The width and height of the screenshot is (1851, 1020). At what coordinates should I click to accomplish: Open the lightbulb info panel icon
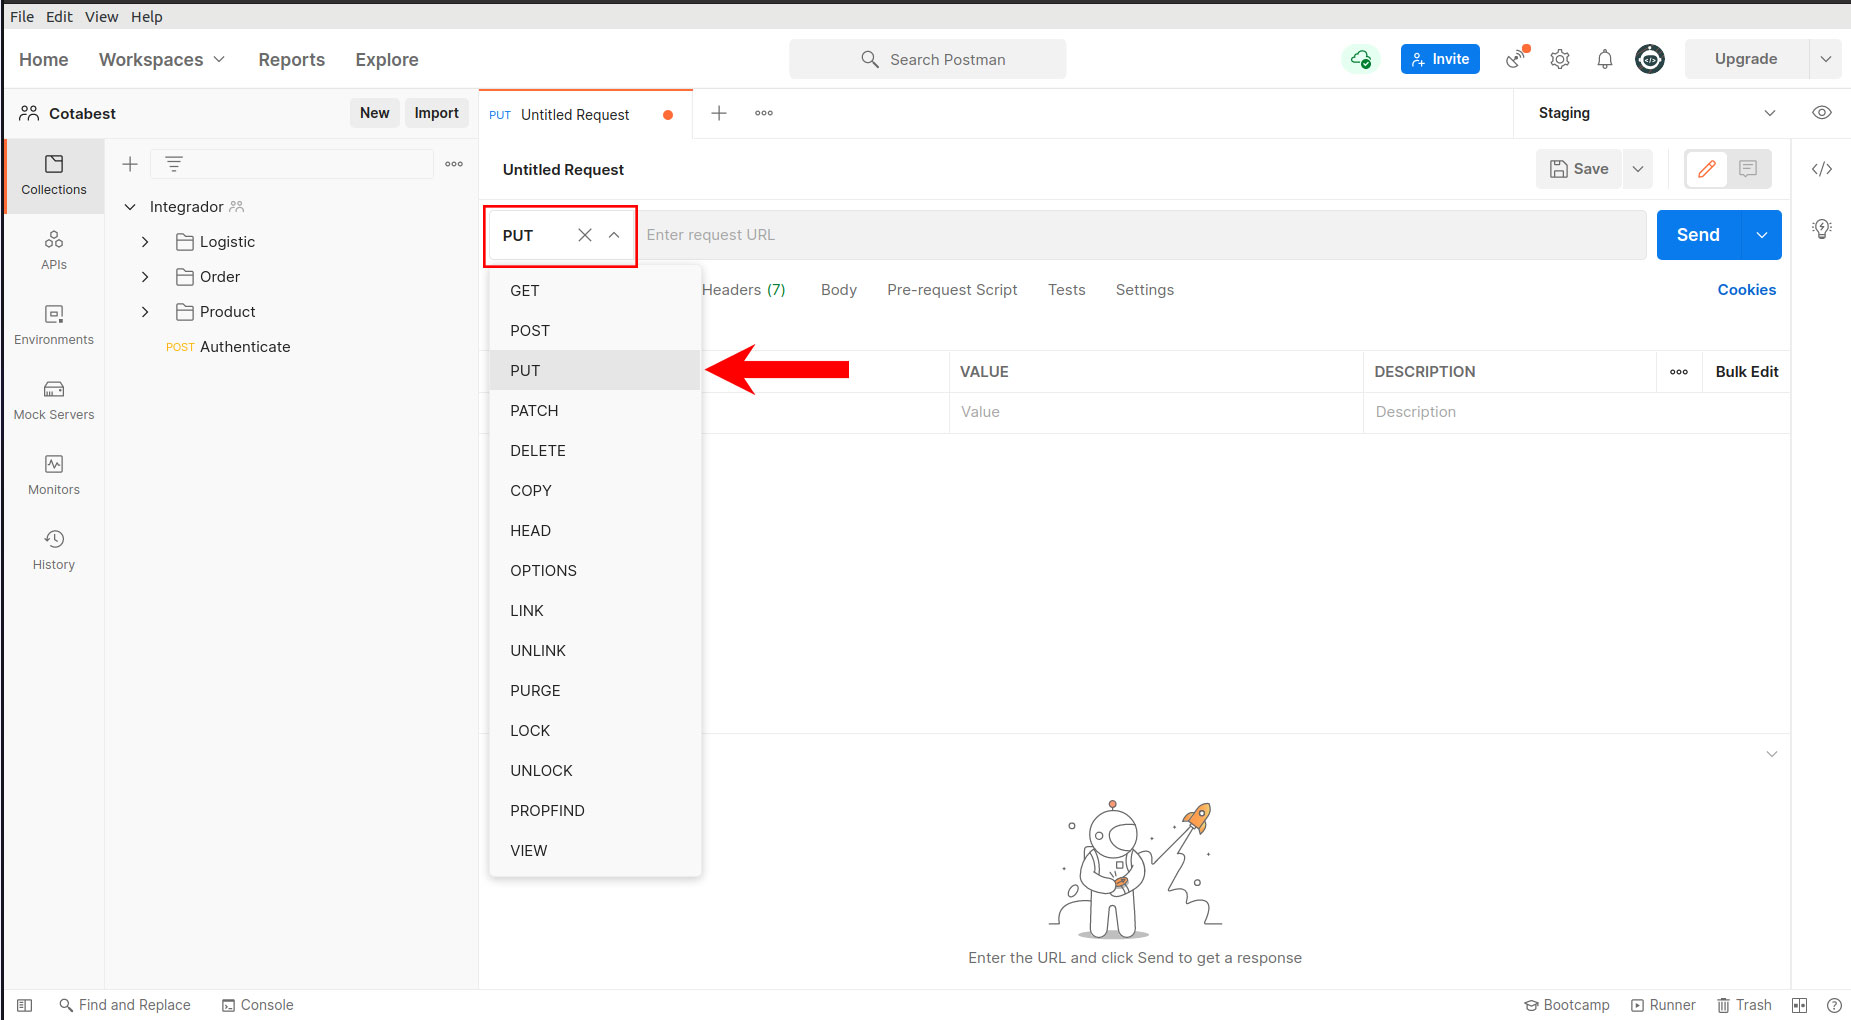[1822, 229]
